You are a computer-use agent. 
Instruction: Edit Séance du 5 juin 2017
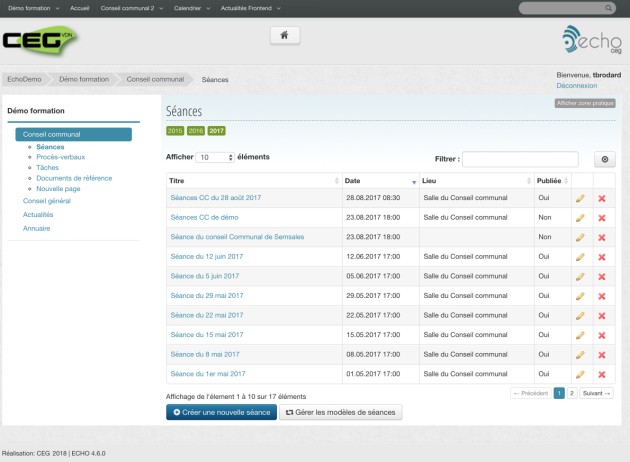click(580, 276)
